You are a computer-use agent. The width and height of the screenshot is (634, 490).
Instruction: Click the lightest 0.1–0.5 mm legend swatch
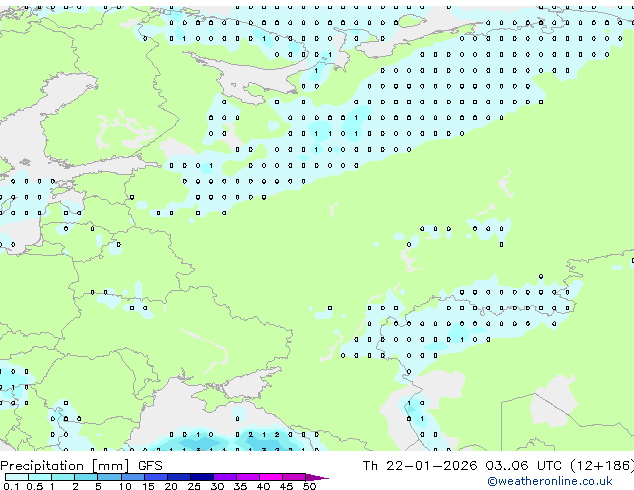(x=17, y=477)
